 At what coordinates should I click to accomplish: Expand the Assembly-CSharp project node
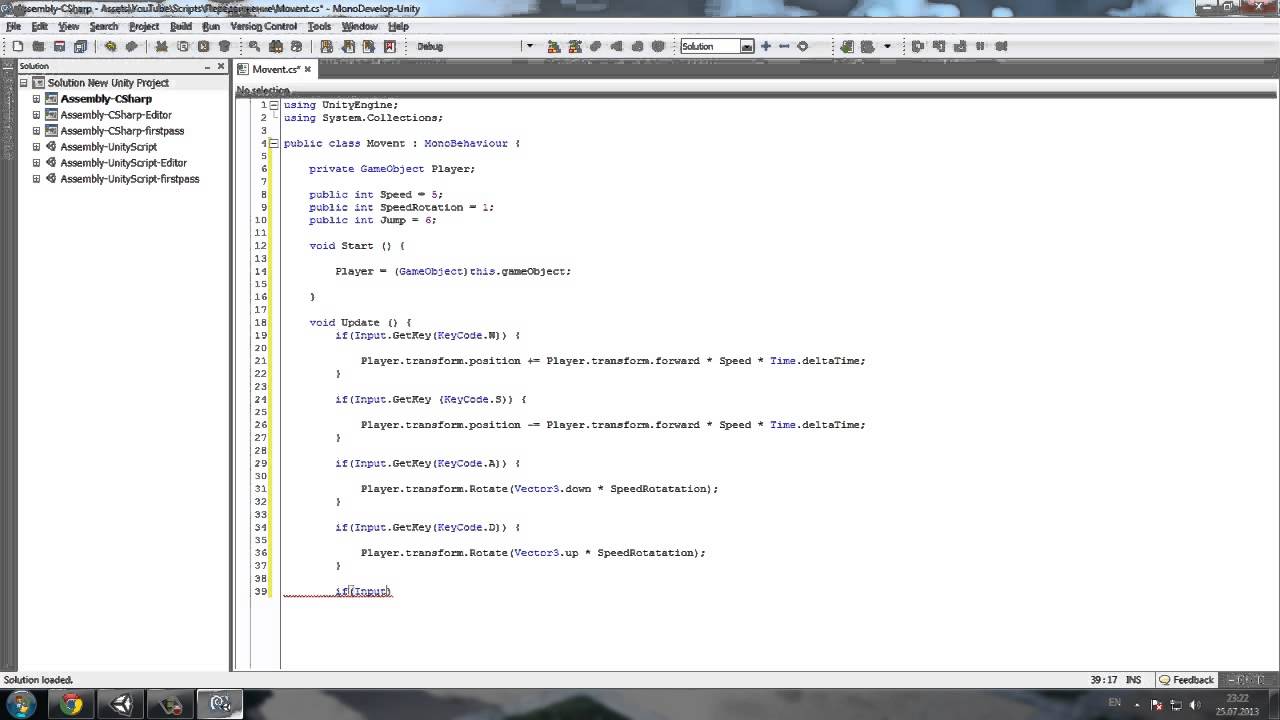point(37,99)
